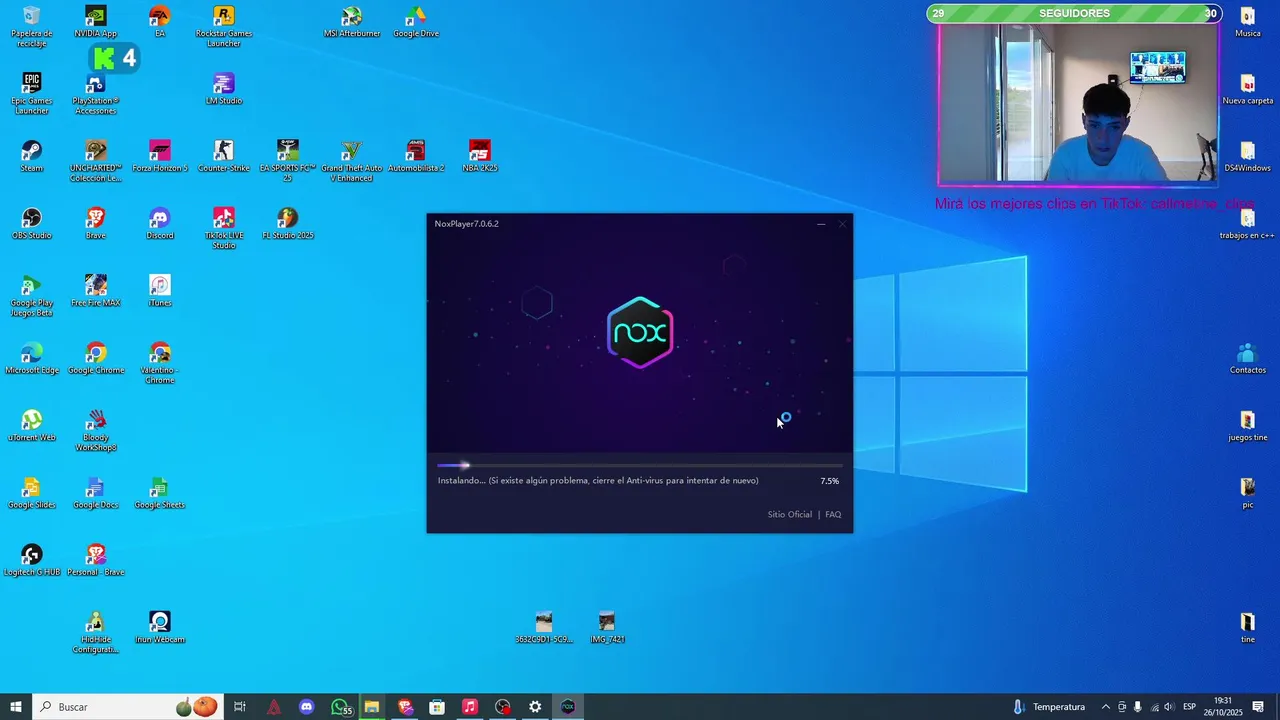Select Epic Games Launcher desktop icon
1280x720 pixels.
tap(32, 94)
